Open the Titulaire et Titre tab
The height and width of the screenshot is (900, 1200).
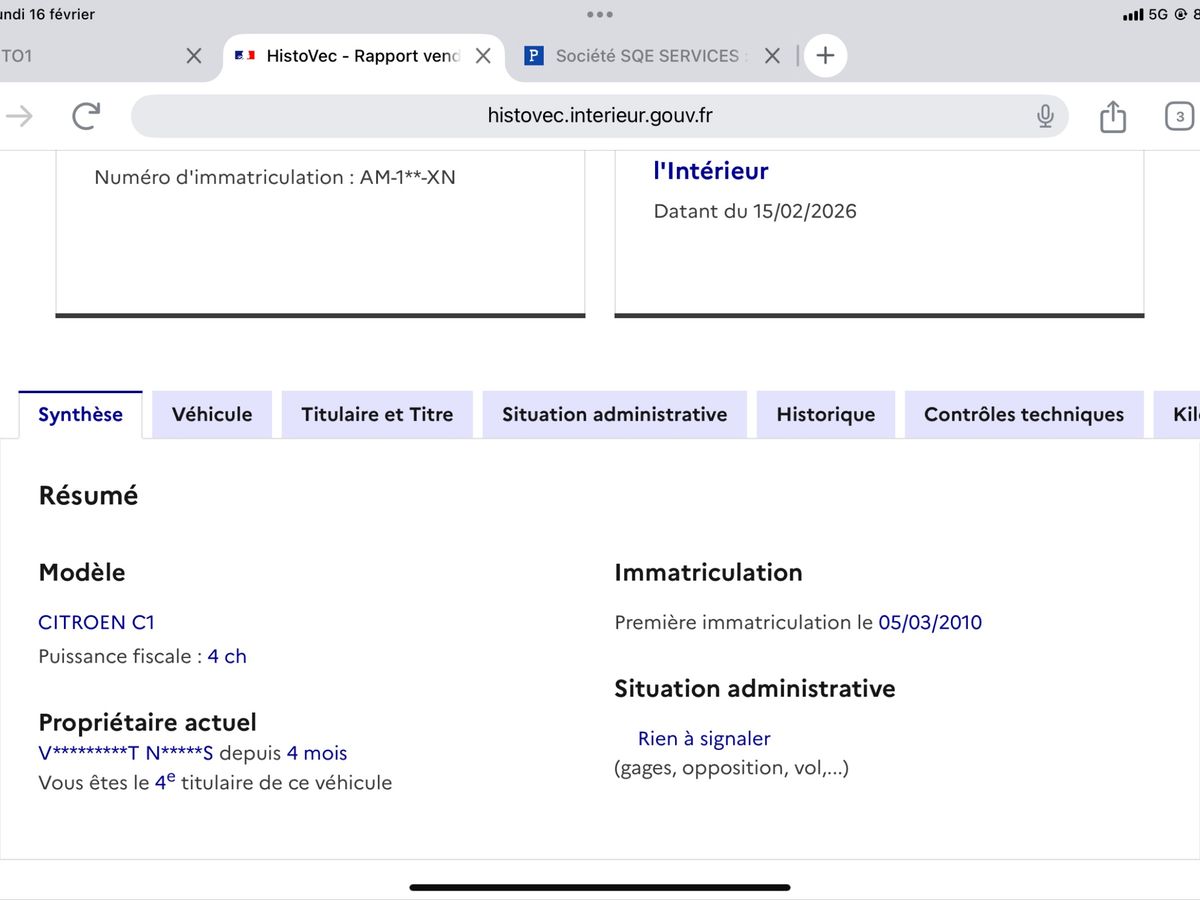377,414
